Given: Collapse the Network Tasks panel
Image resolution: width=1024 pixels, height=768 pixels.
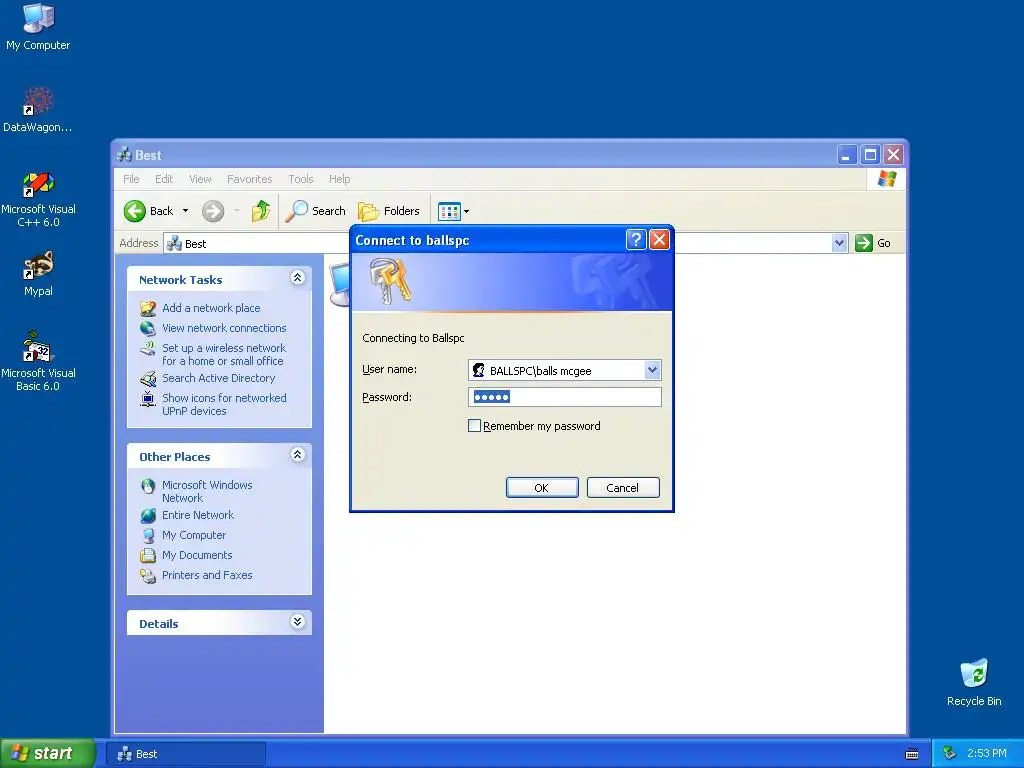Looking at the screenshot, I should point(297,278).
